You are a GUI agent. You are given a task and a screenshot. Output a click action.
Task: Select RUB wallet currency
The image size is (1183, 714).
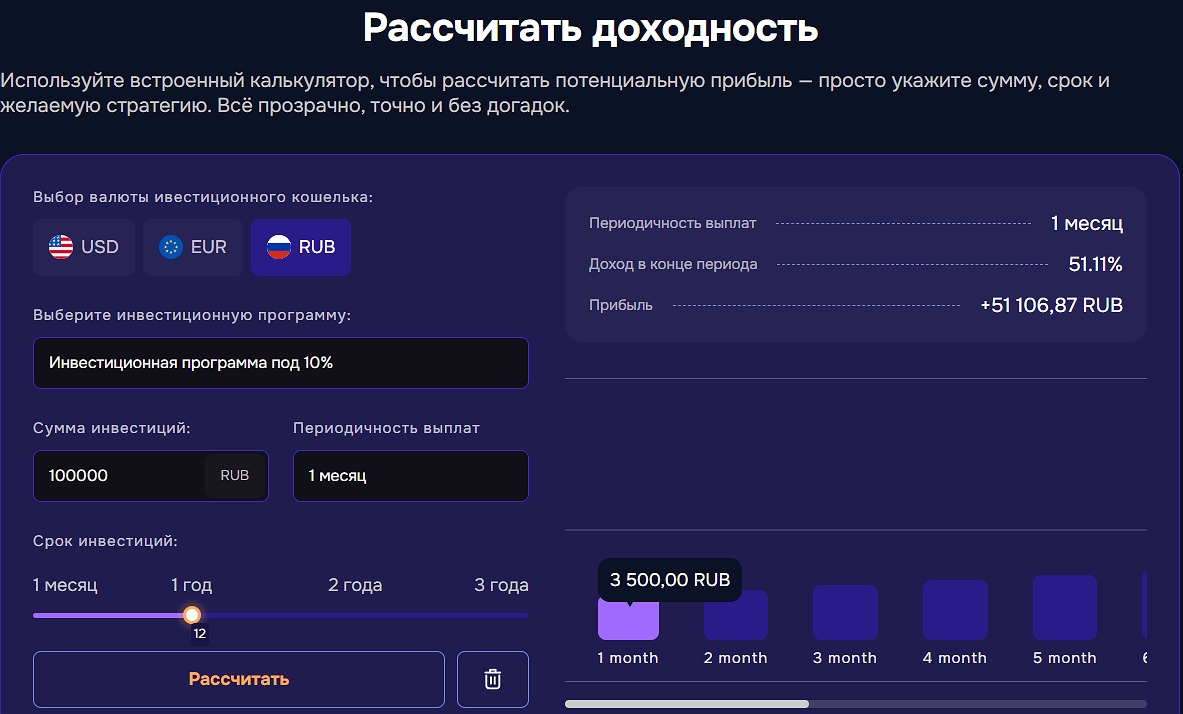(x=301, y=247)
